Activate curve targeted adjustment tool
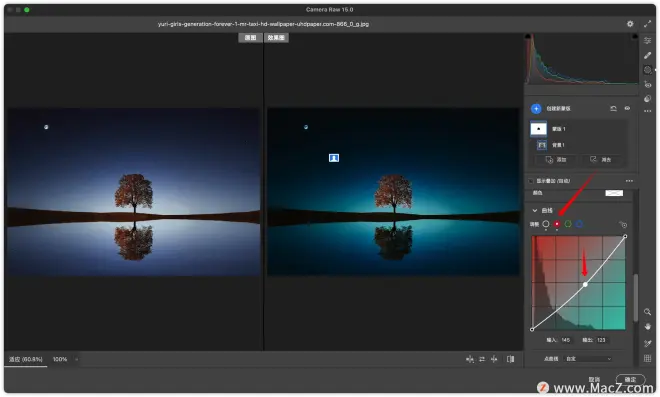 [623, 224]
